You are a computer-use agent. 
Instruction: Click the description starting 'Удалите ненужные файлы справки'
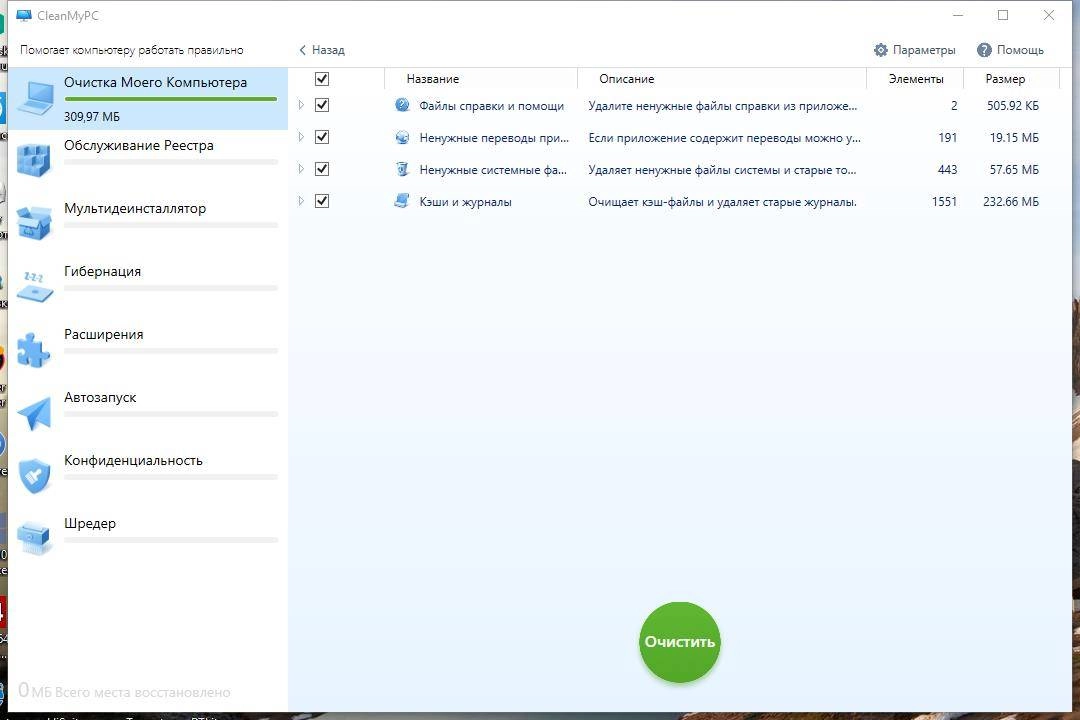(x=723, y=105)
